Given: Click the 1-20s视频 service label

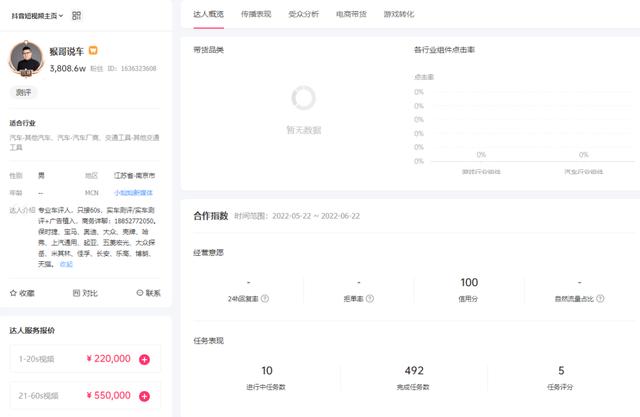Looking at the screenshot, I should click(x=36, y=359).
